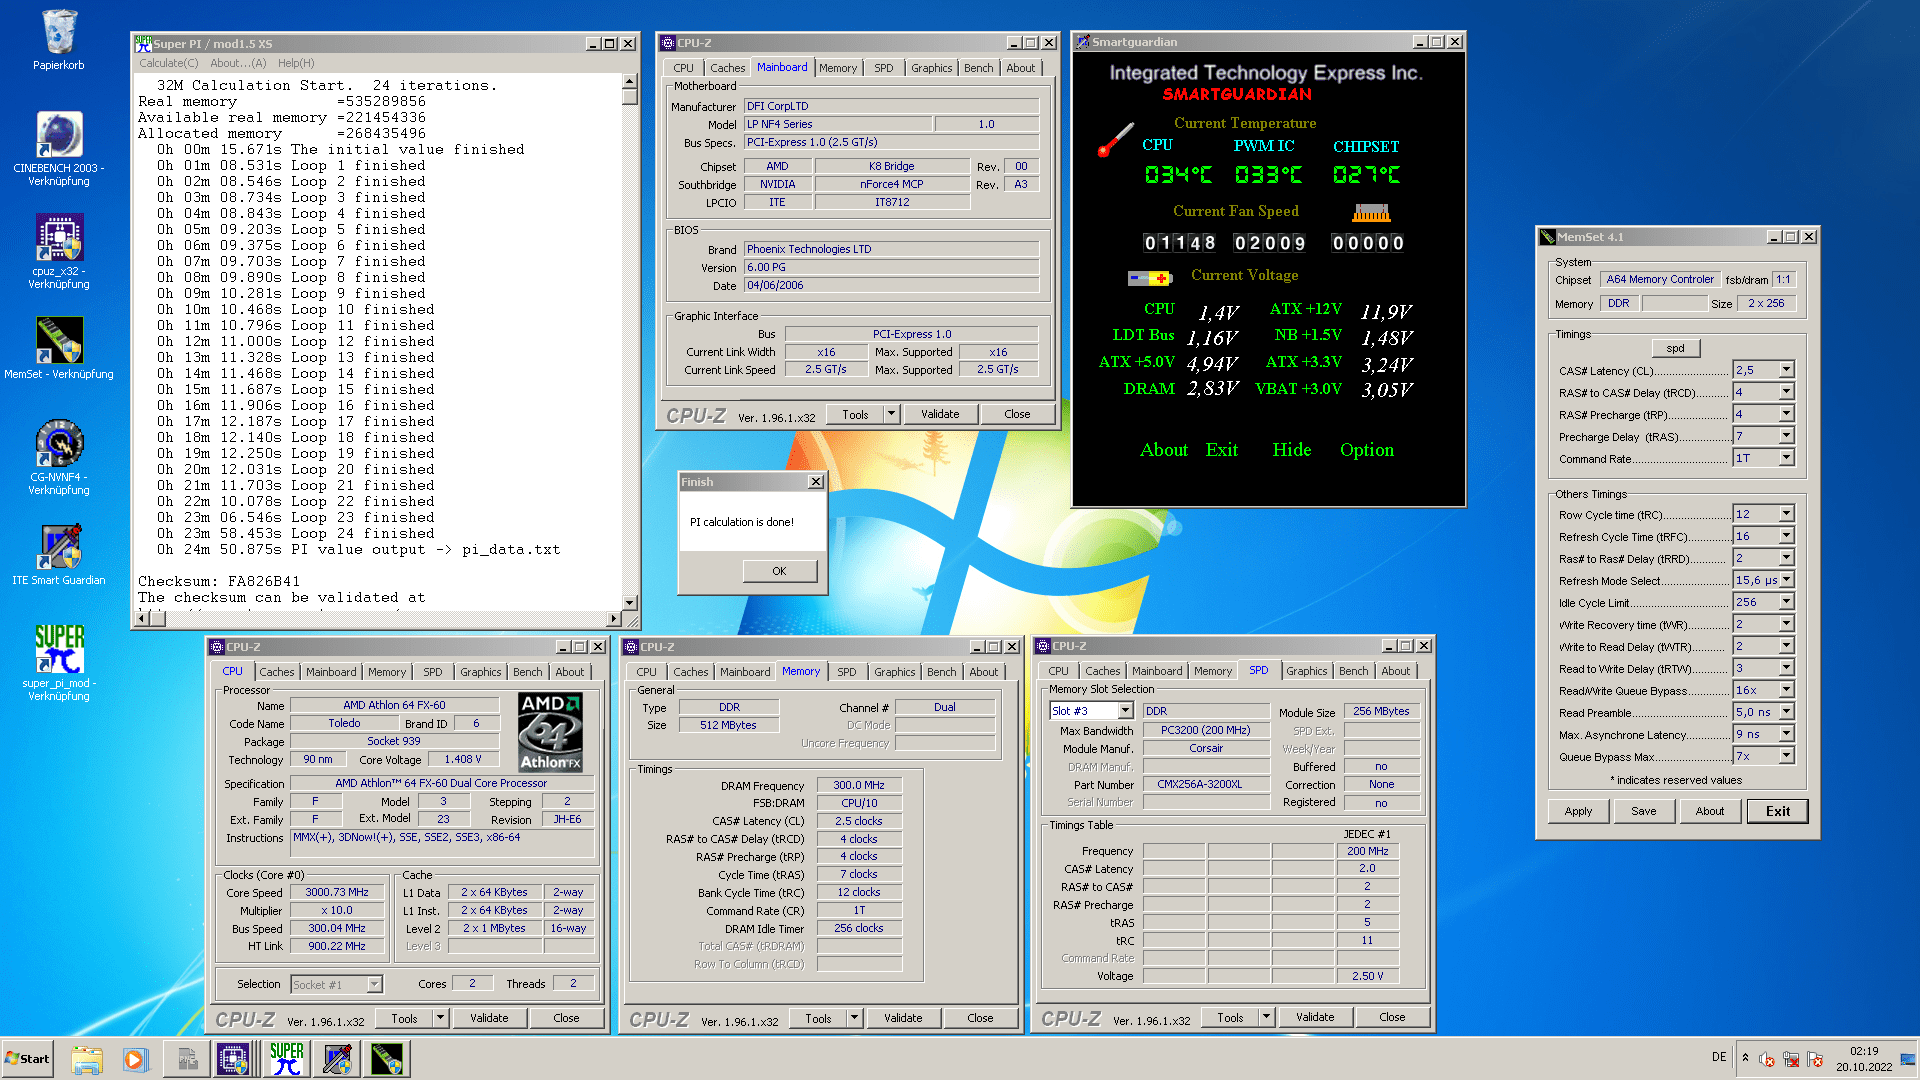Open the Help menu in Super PI
Viewport: 1920px width, 1080px height.
pyautogui.click(x=296, y=63)
